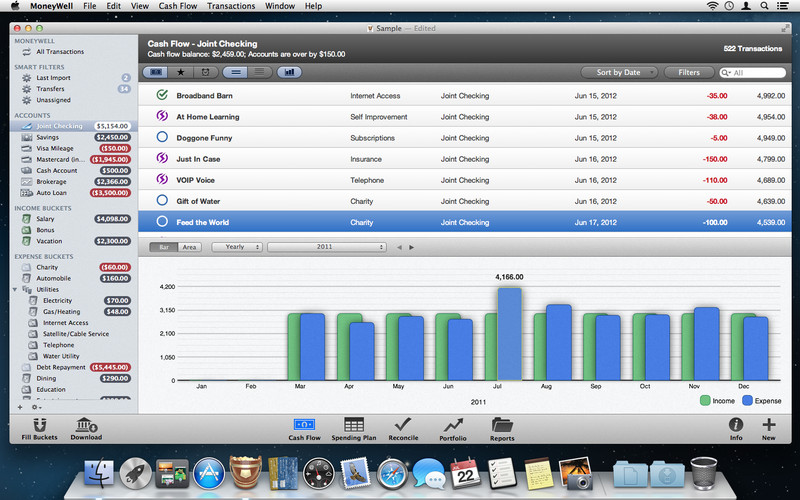Image resolution: width=800 pixels, height=500 pixels.
Task: Click recurring icon of VOIP Voice
Action: click(x=162, y=179)
